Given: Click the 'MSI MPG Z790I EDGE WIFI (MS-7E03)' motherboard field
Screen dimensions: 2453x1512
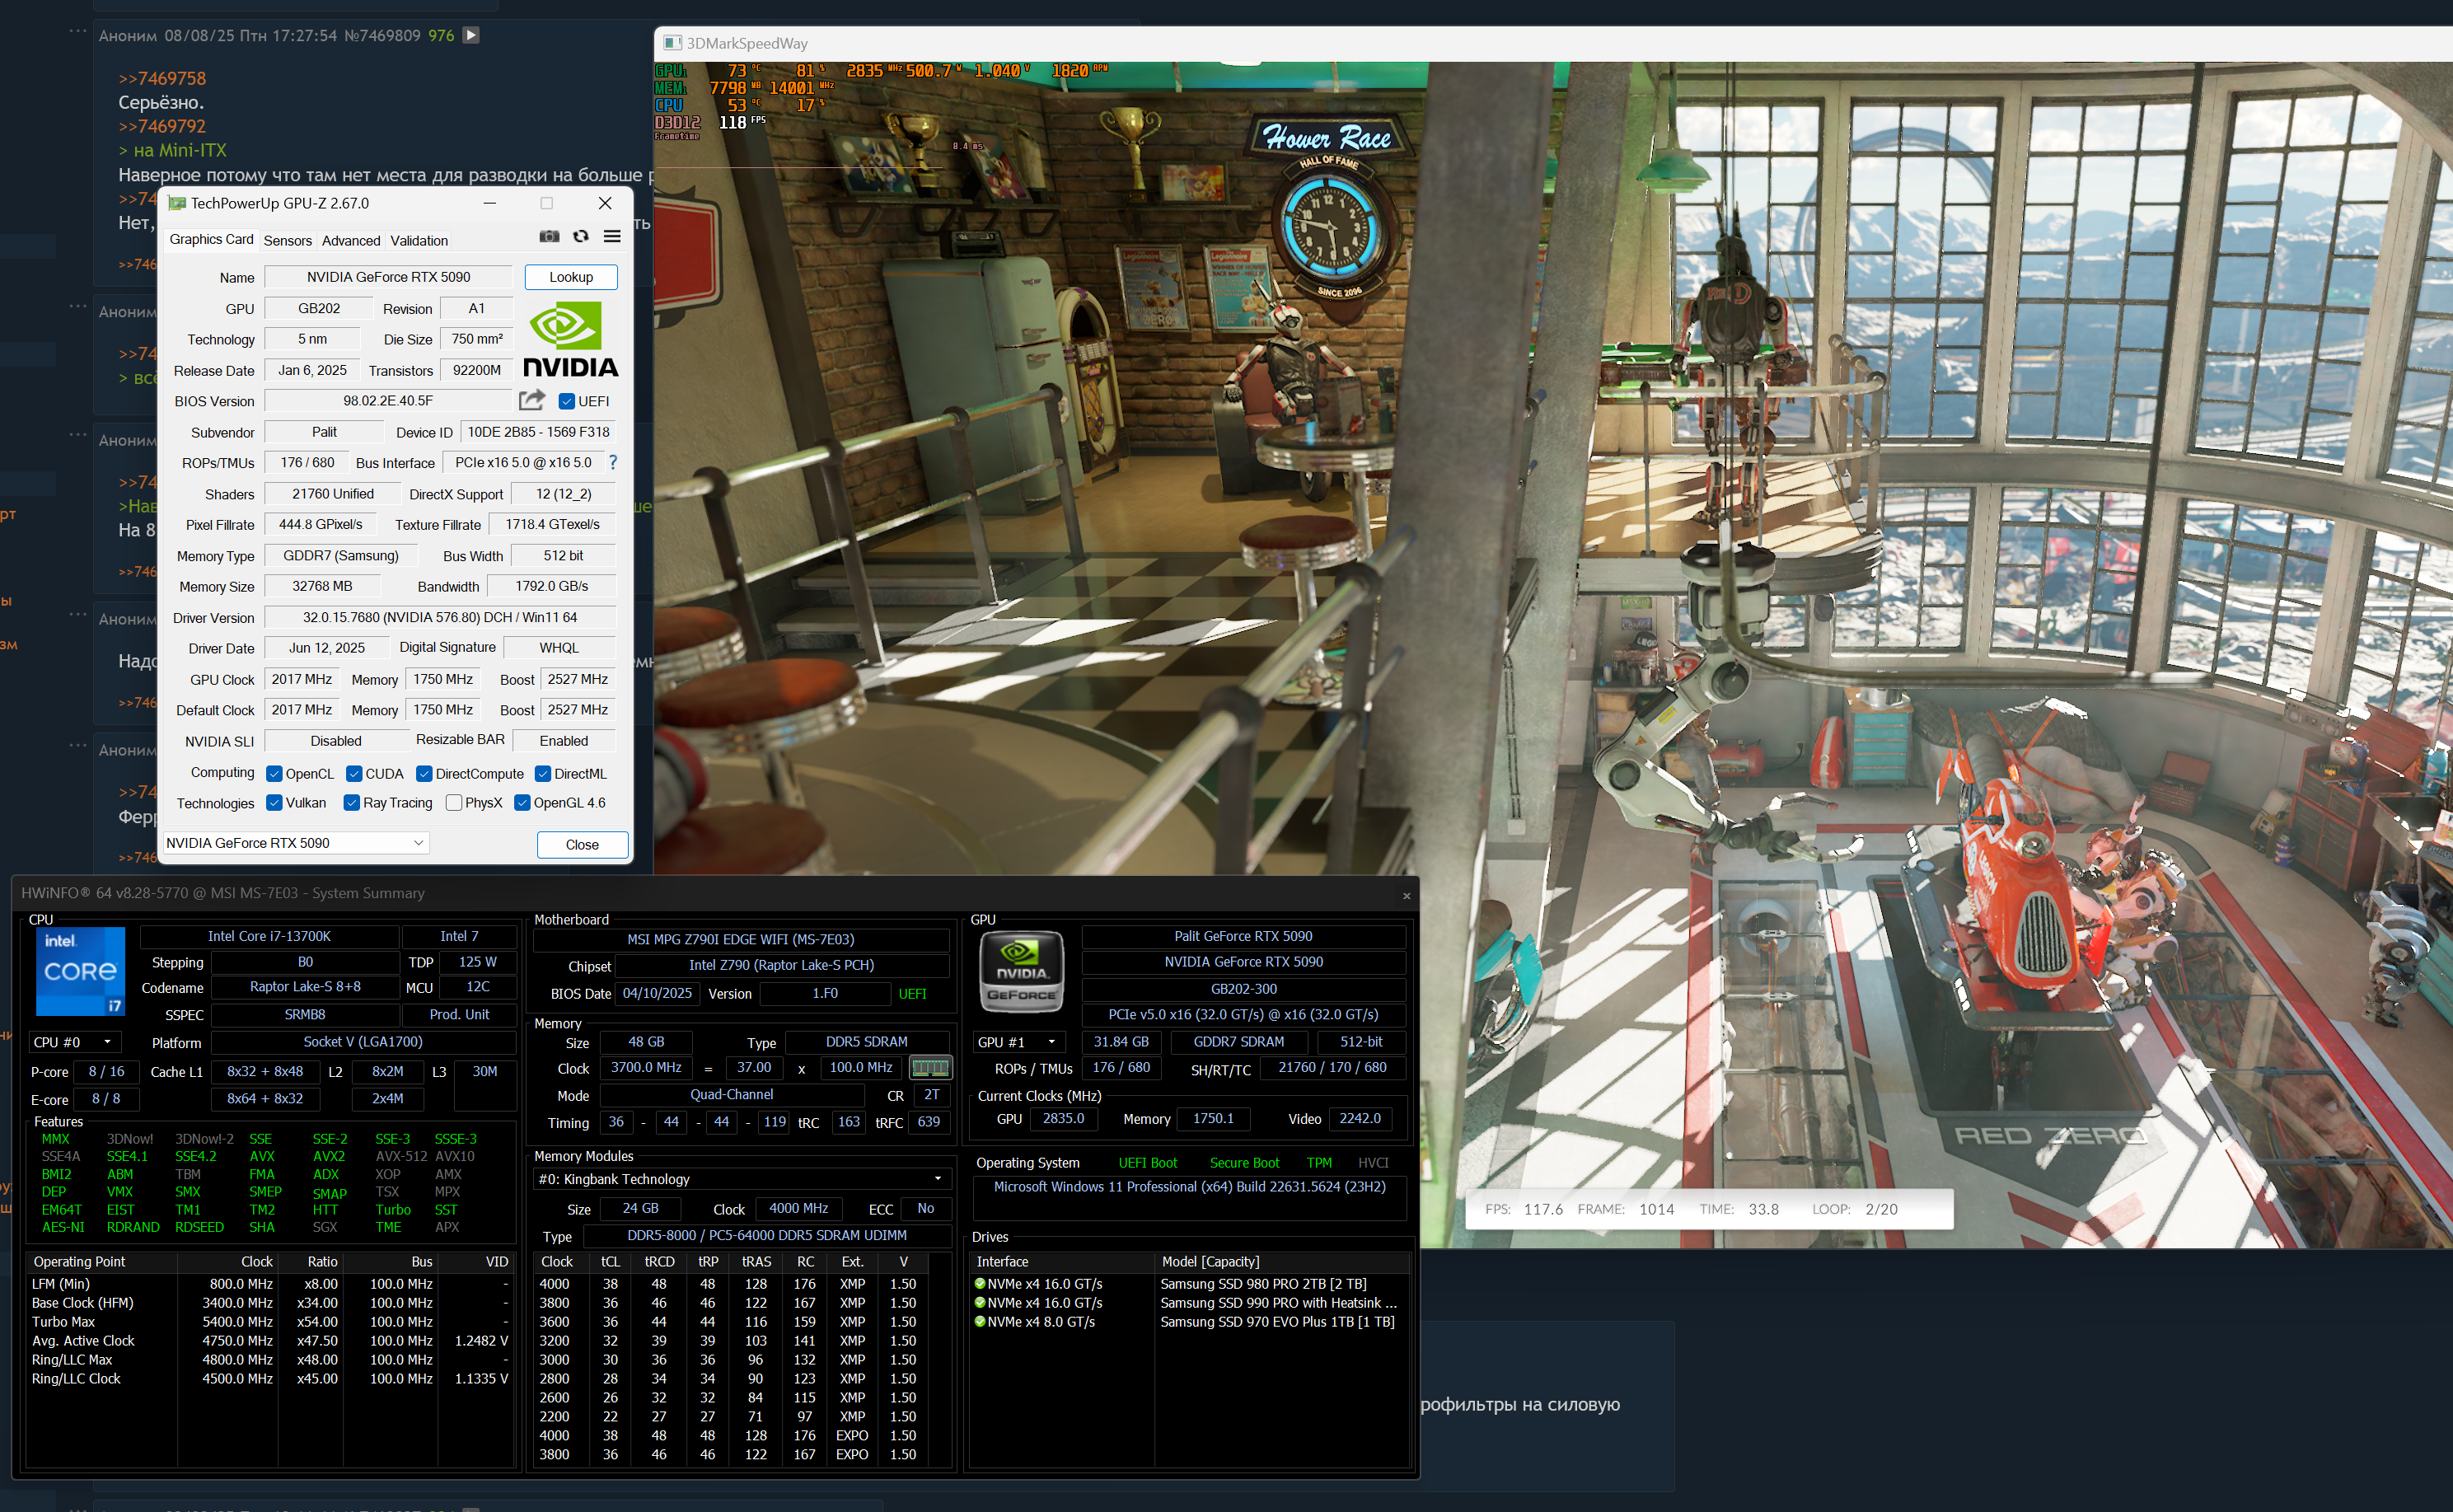Looking at the screenshot, I should (741, 940).
